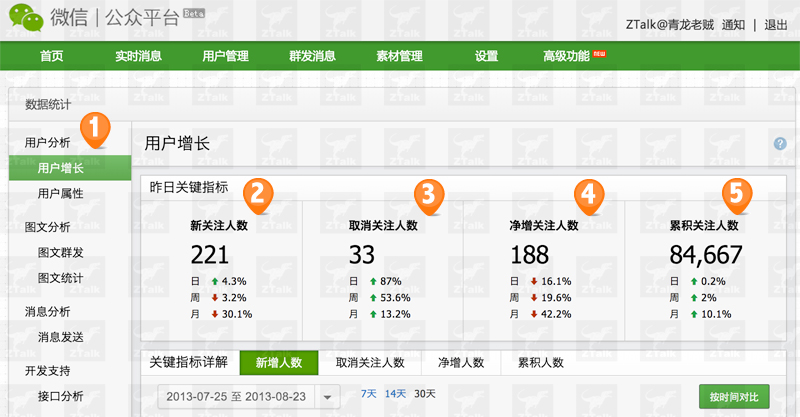Click the blue help question mark icon
The width and height of the screenshot is (800, 417).
pos(780,144)
